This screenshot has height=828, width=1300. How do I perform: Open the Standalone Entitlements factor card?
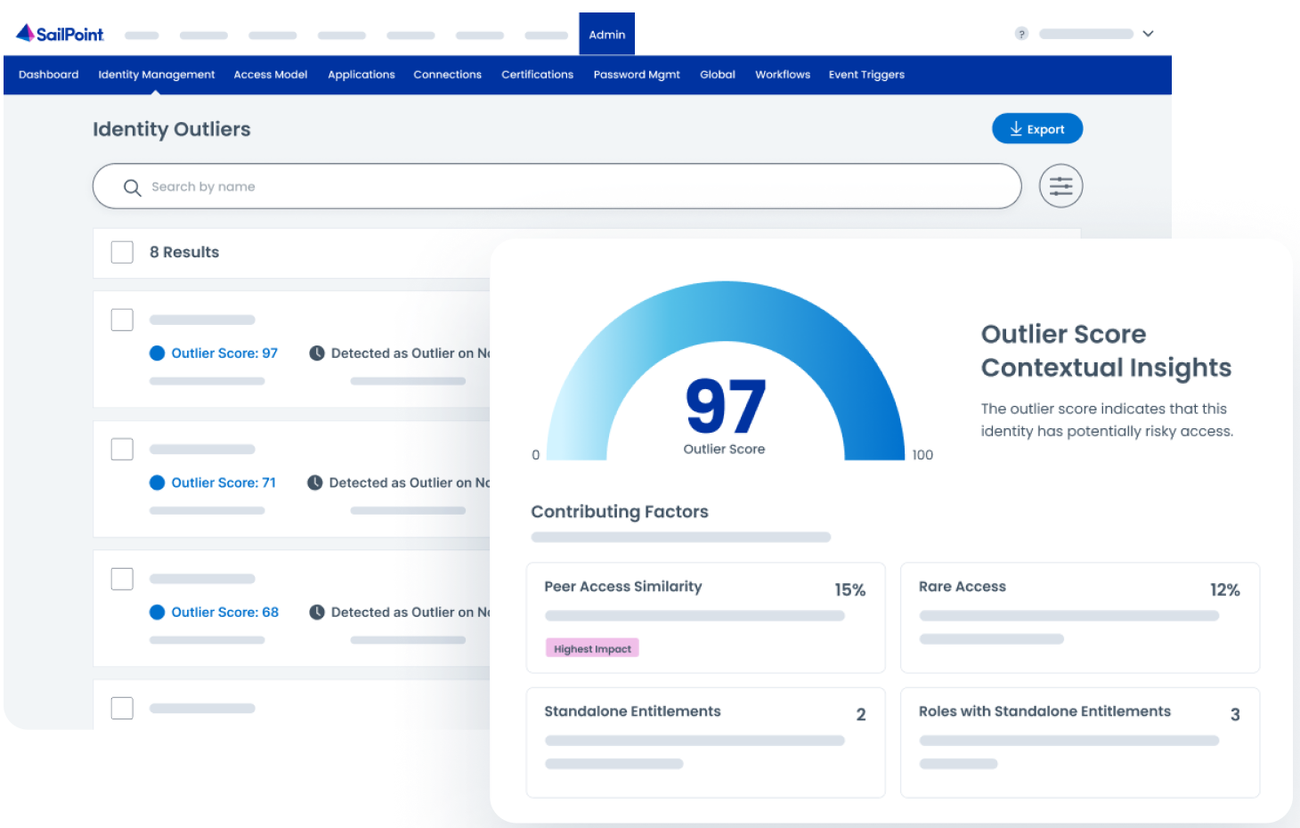(706, 742)
